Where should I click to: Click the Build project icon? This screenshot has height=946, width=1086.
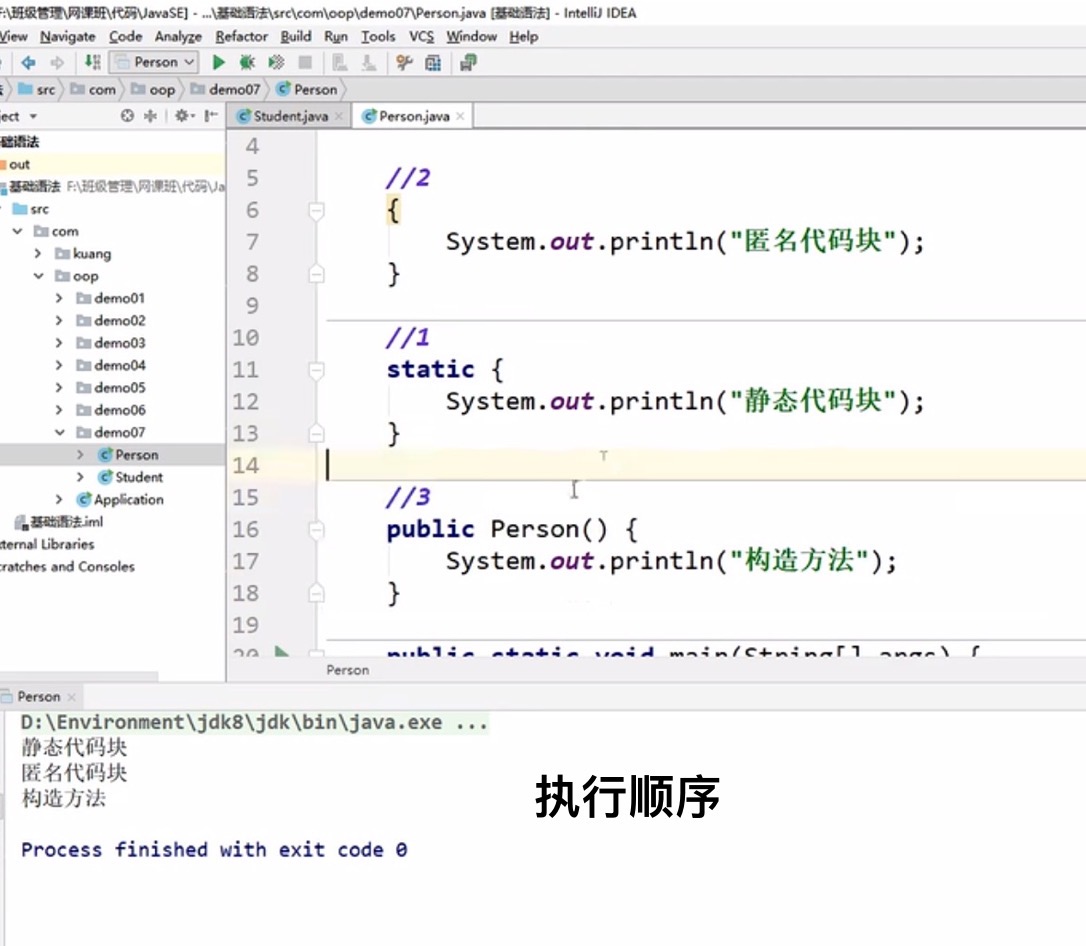92,62
